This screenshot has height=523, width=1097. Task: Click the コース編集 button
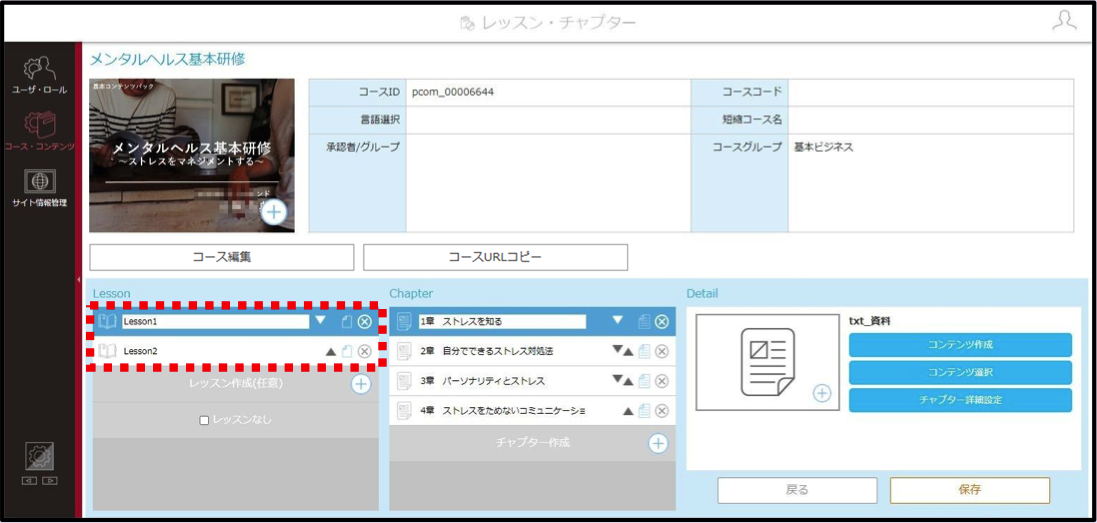point(222,257)
